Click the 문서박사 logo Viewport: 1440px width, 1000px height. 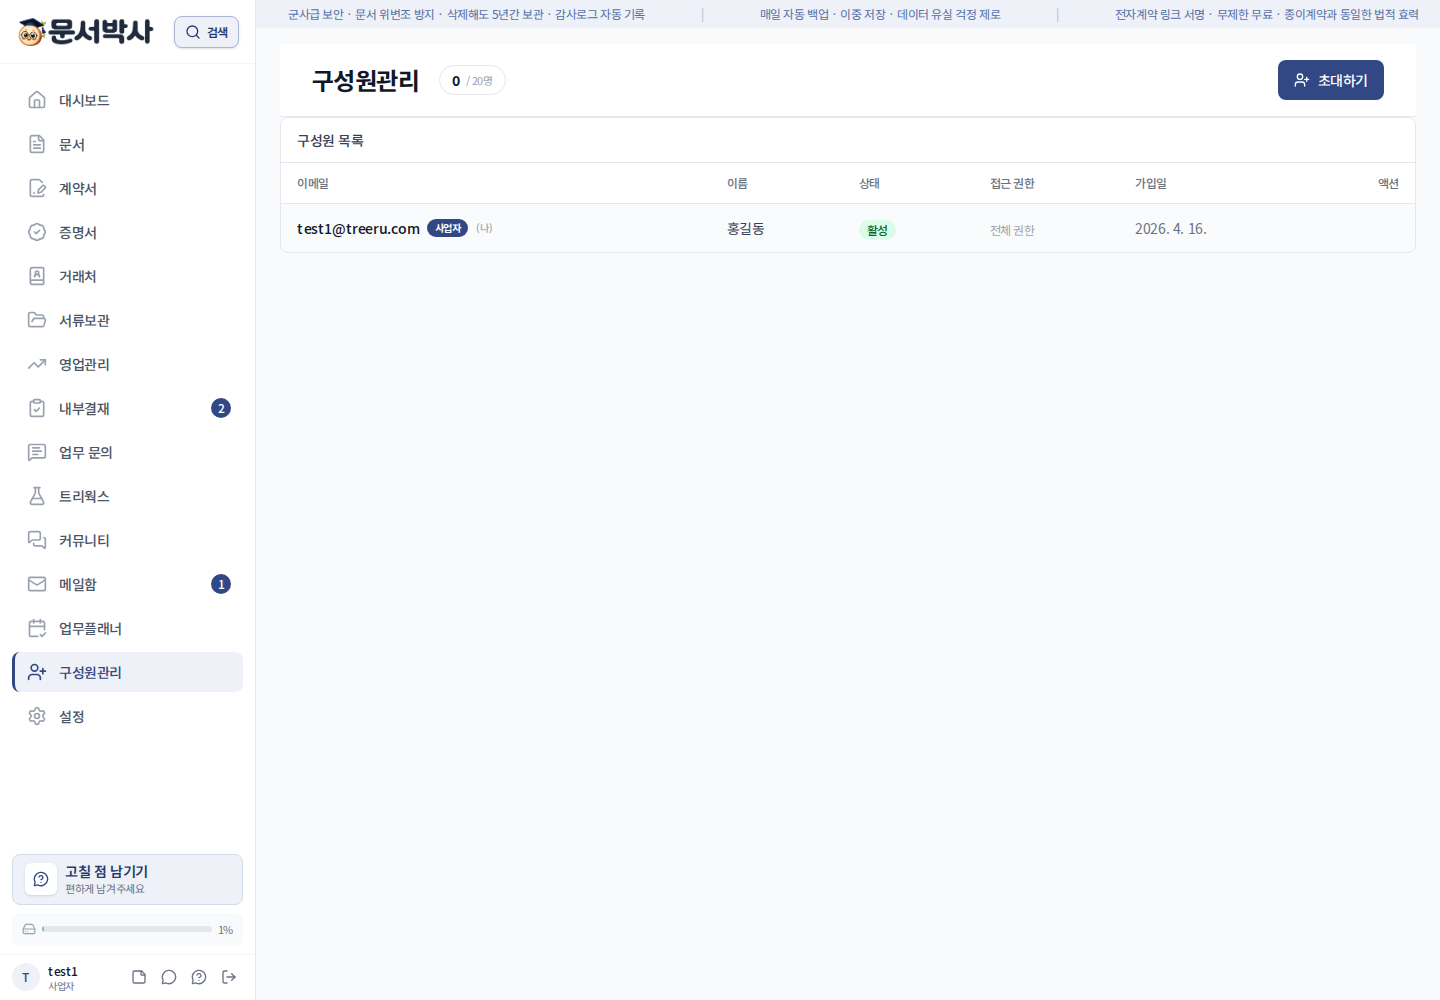pos(86,32)
